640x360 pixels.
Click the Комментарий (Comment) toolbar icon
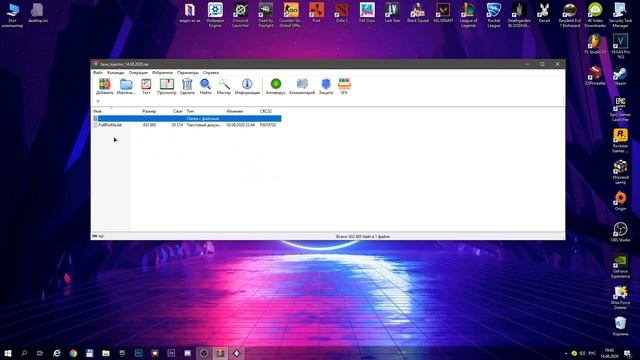click(302, 87)
